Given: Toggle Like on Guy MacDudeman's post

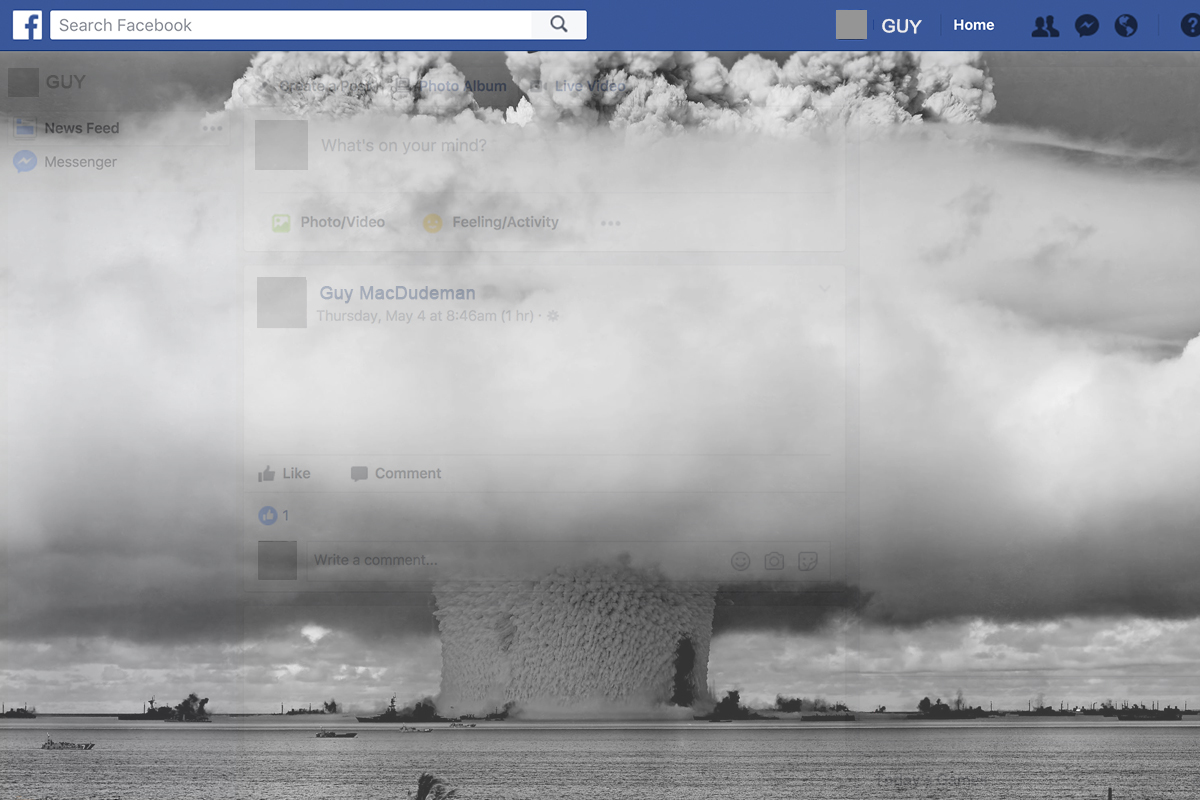Looking at the screenshot, I should [x=283, y=473].
